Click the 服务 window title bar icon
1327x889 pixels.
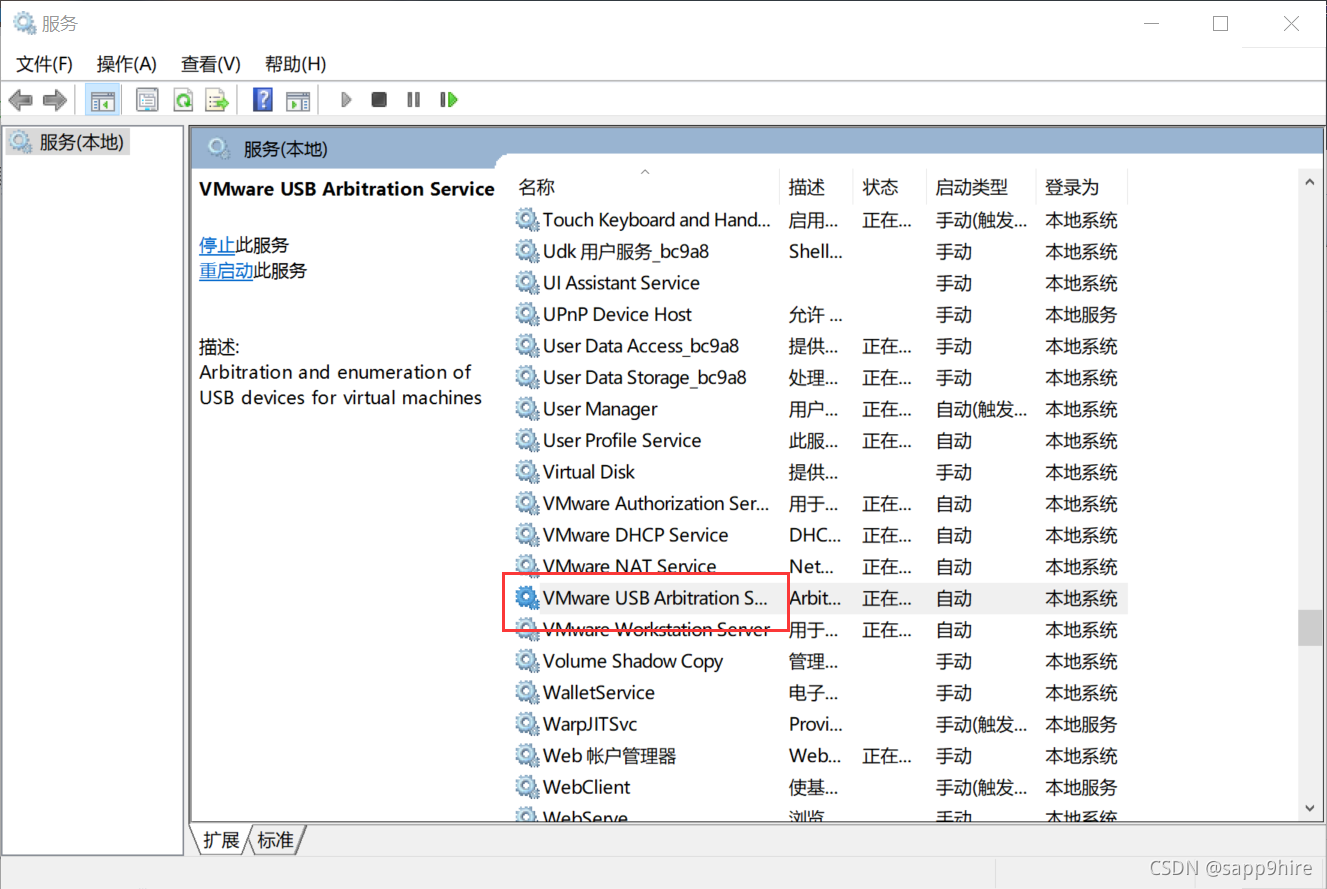24,22
